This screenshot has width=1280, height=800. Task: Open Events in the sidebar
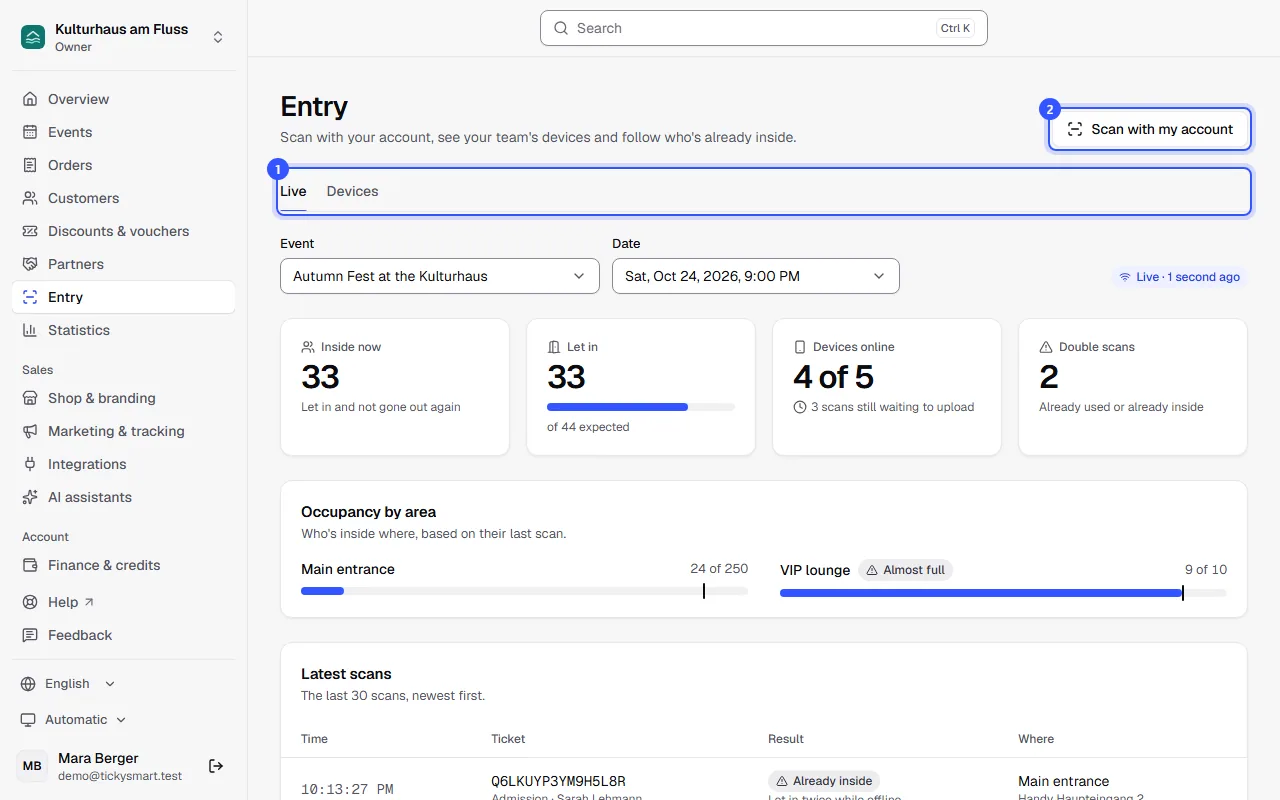click(x=124, y=132)
